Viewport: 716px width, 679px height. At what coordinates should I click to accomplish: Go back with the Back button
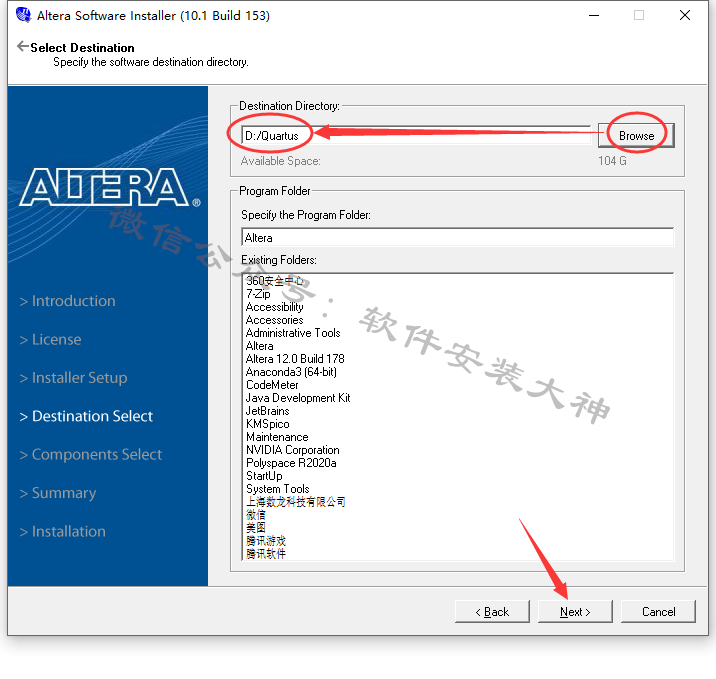492,611
